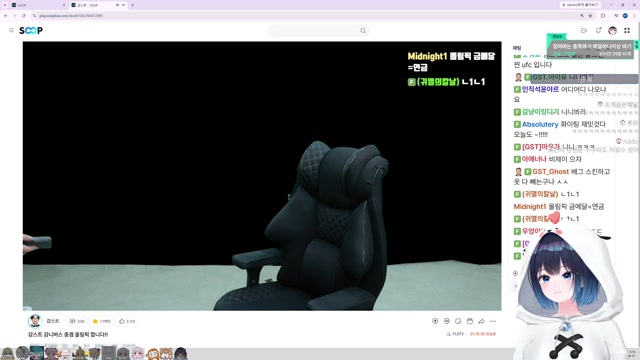The width and height of the screenshot is (640, 360).
Task: Go back in browser history
Action: pyautogui.click(x=6, y=16)
